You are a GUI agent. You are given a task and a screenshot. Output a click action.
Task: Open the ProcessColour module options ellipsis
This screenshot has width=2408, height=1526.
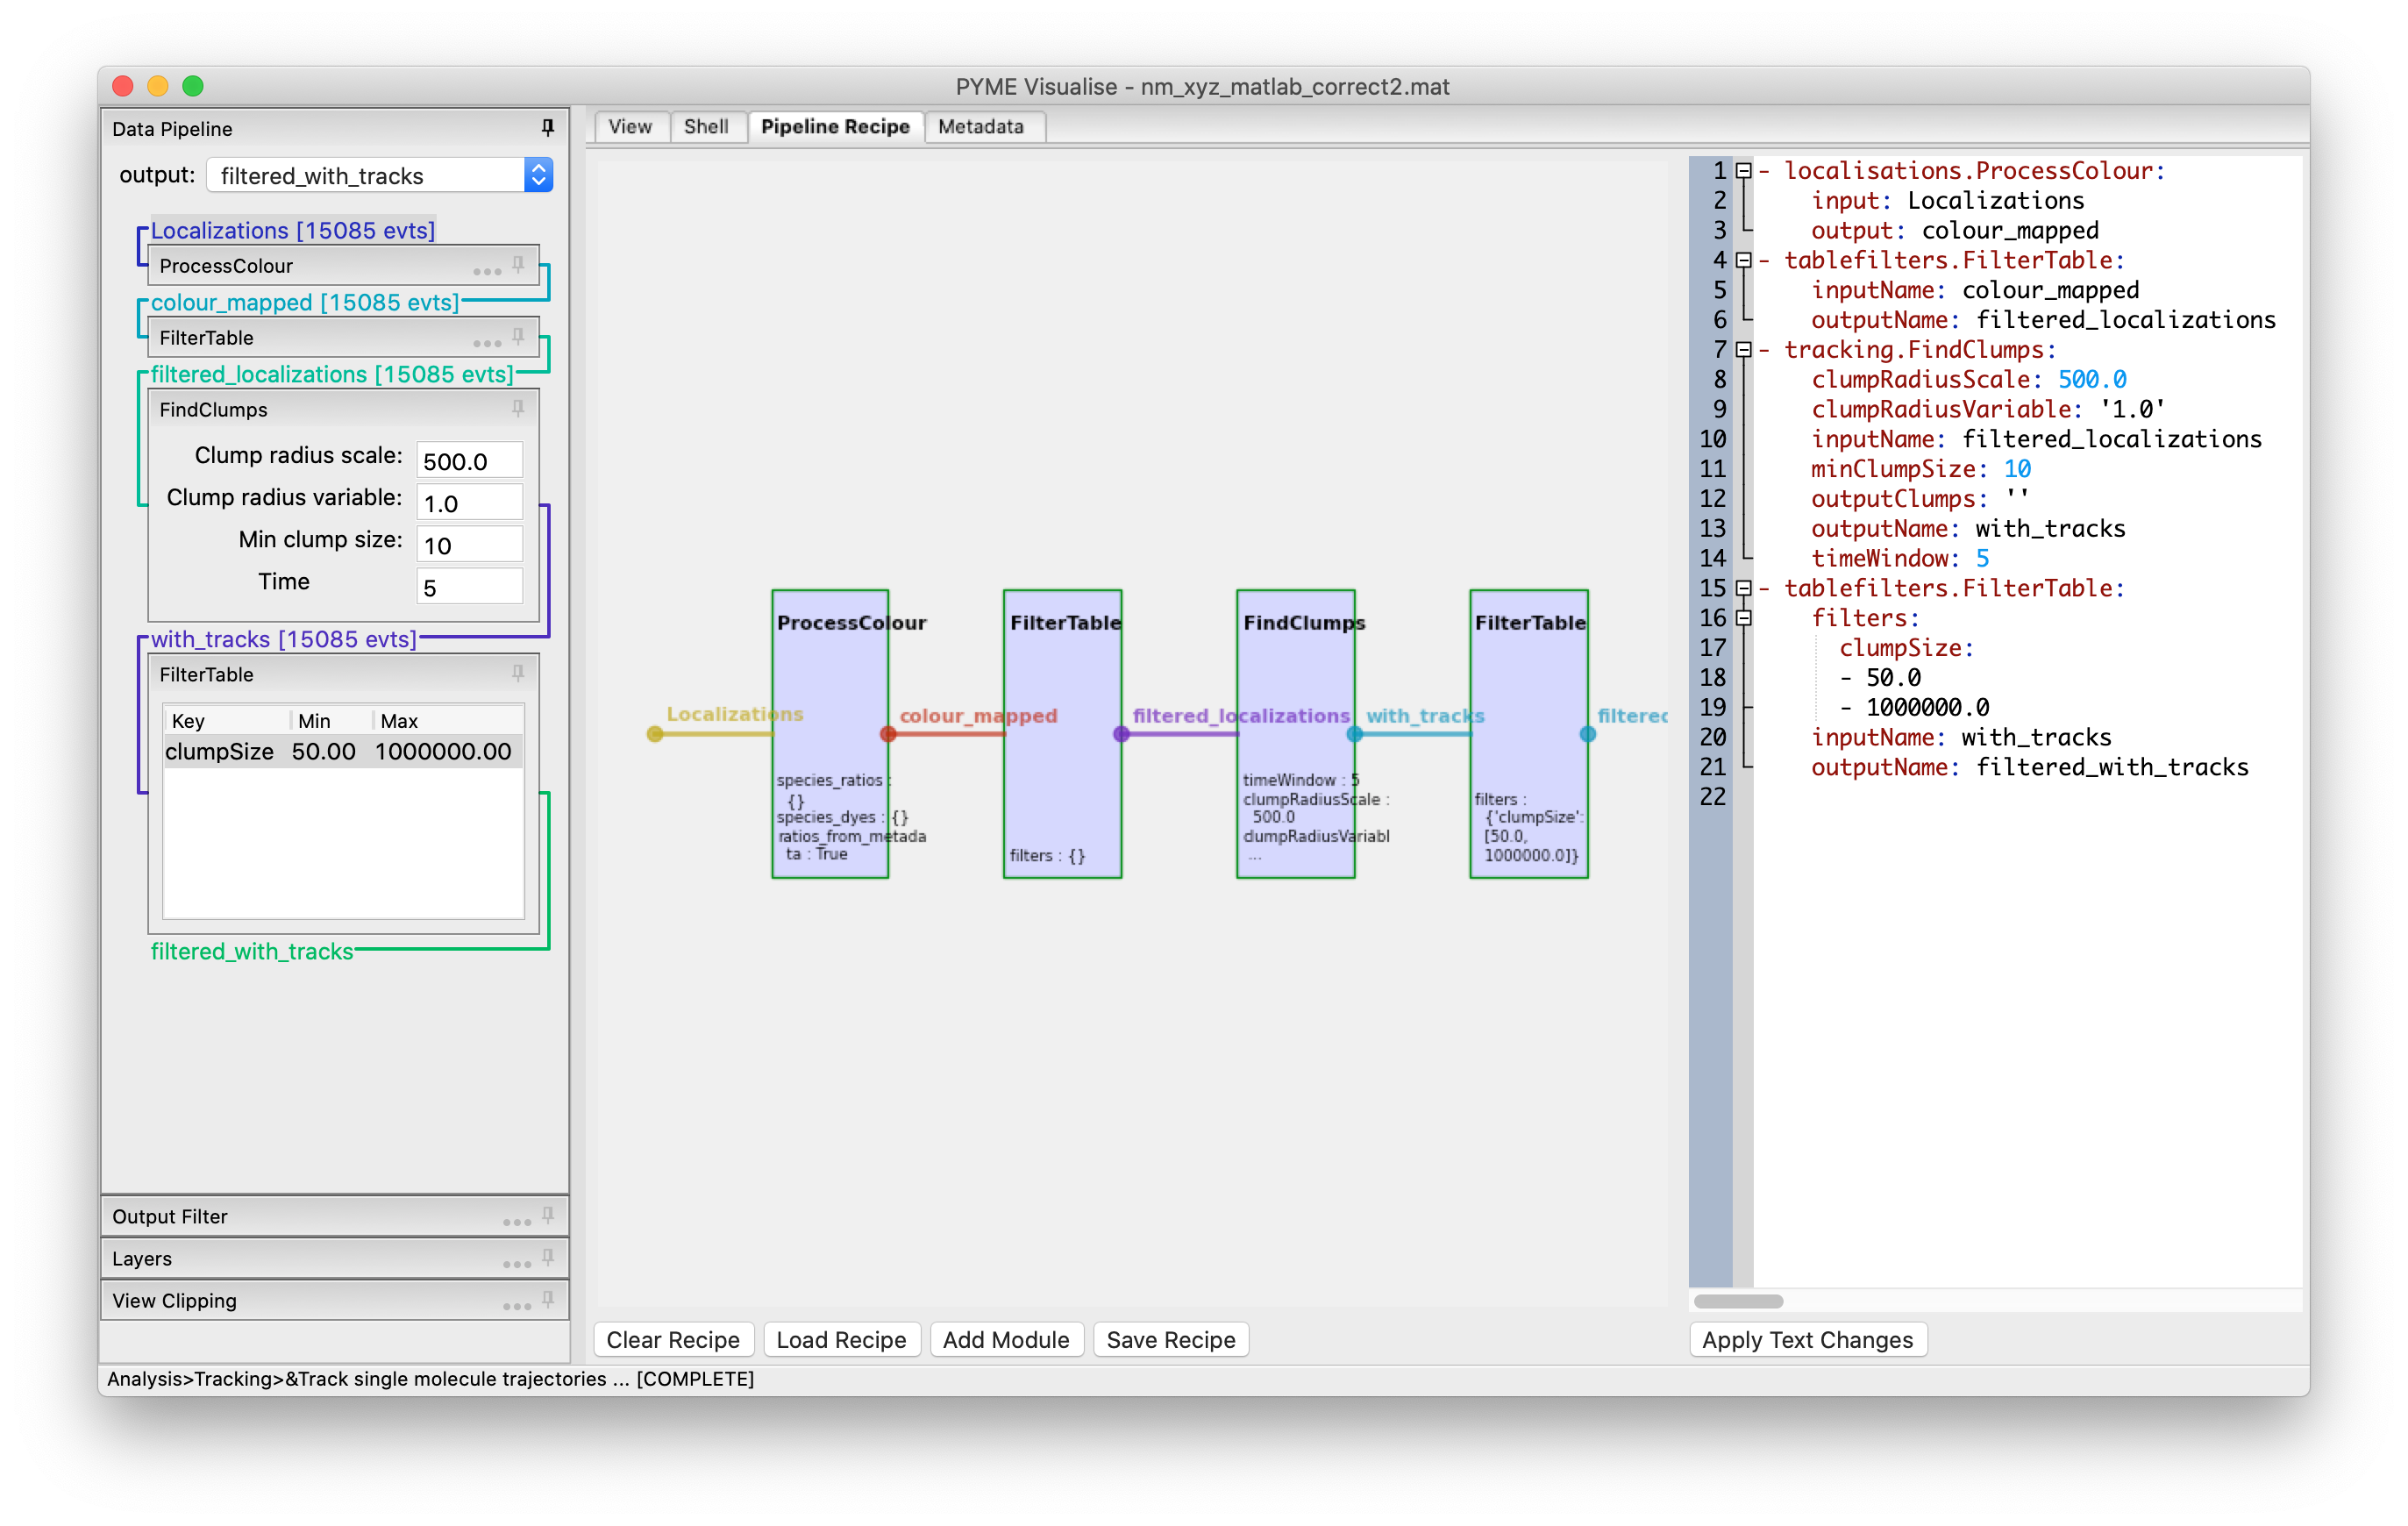click(x=487, y=271)
